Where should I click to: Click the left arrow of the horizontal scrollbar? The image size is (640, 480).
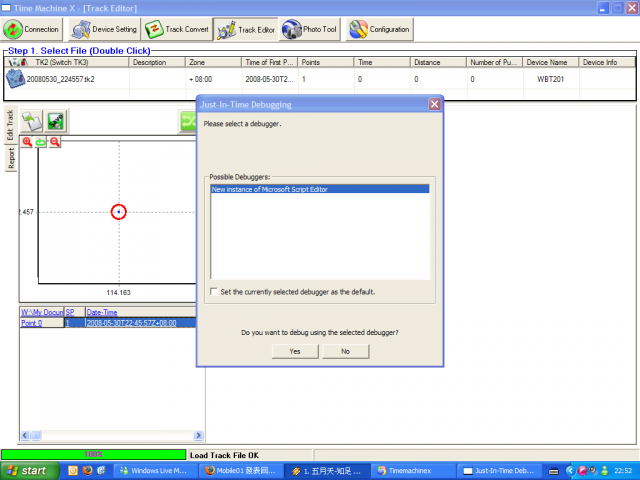(x=25, y=436)
